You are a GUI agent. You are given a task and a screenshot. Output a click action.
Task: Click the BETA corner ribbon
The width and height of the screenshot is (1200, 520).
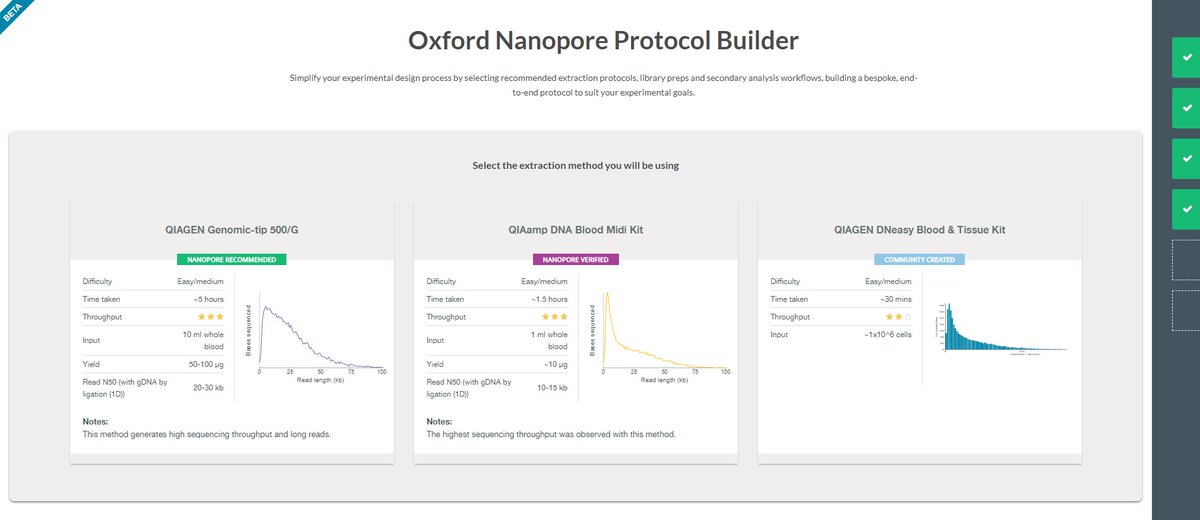14,14
